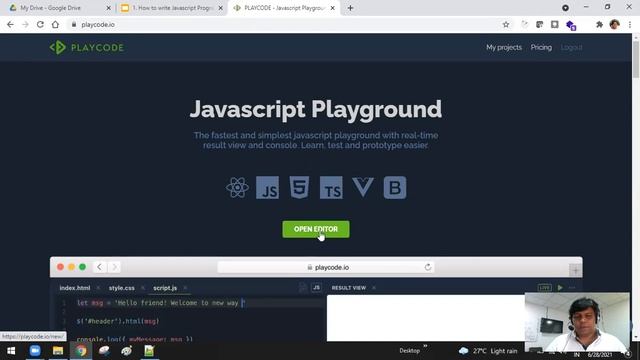Click the Logout link

tap(571, 47)
